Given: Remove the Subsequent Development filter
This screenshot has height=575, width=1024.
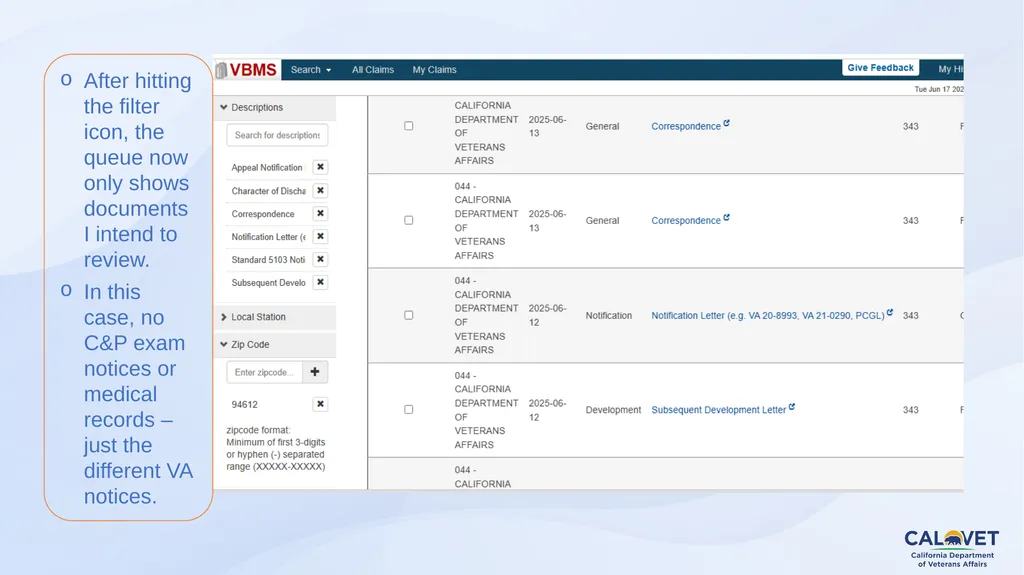Looking at the screenshot, I should tap(320, 282).
